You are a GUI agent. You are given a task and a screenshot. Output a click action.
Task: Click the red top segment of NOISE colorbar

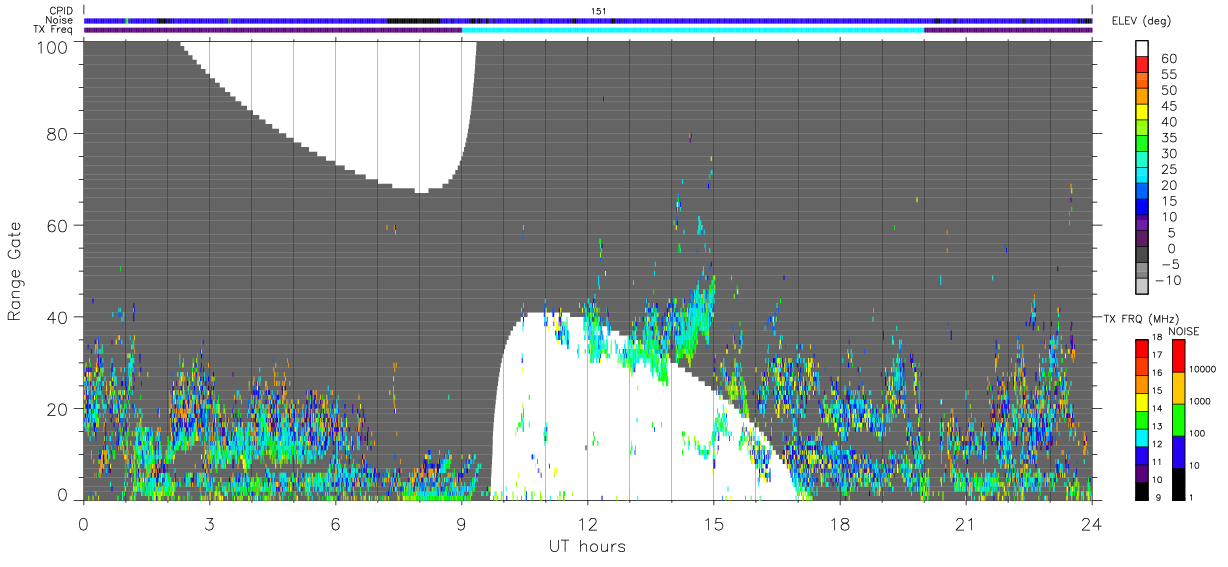pyautogui.click(x=1178, y=356)
